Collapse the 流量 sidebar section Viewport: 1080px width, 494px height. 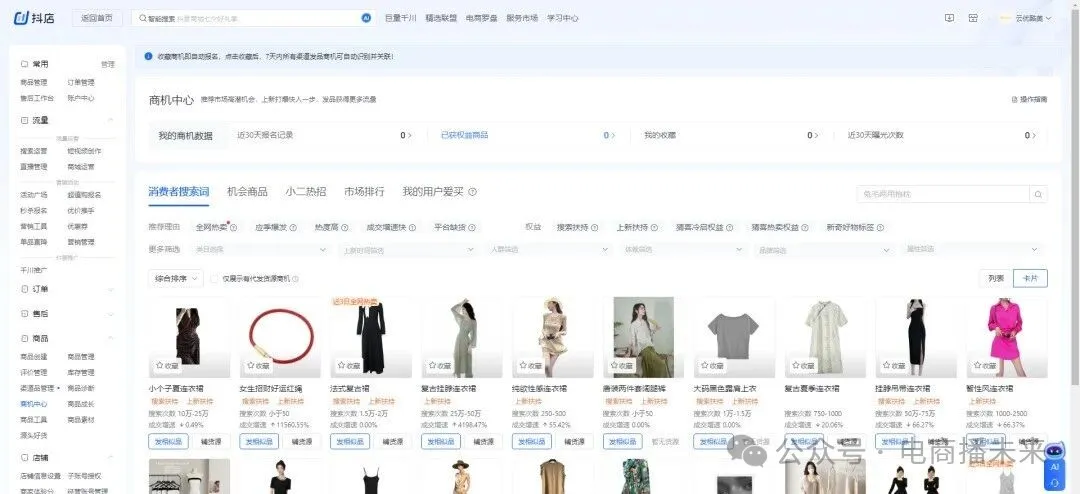coord(110,120)
